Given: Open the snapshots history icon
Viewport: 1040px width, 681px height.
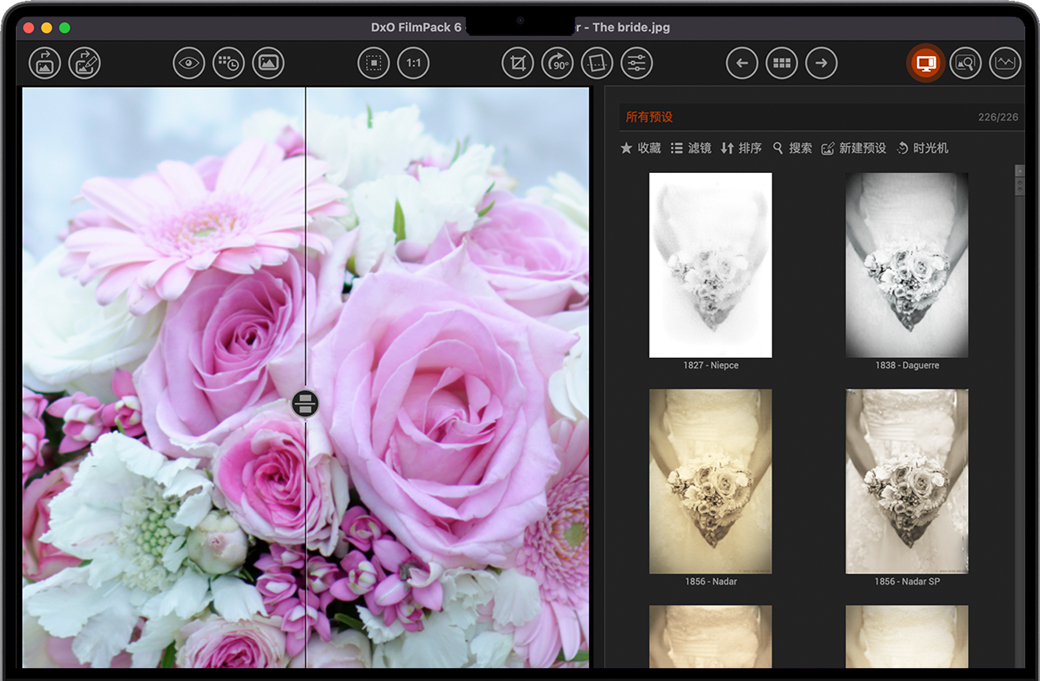Looking at the screenshot, I should point(228,64).
